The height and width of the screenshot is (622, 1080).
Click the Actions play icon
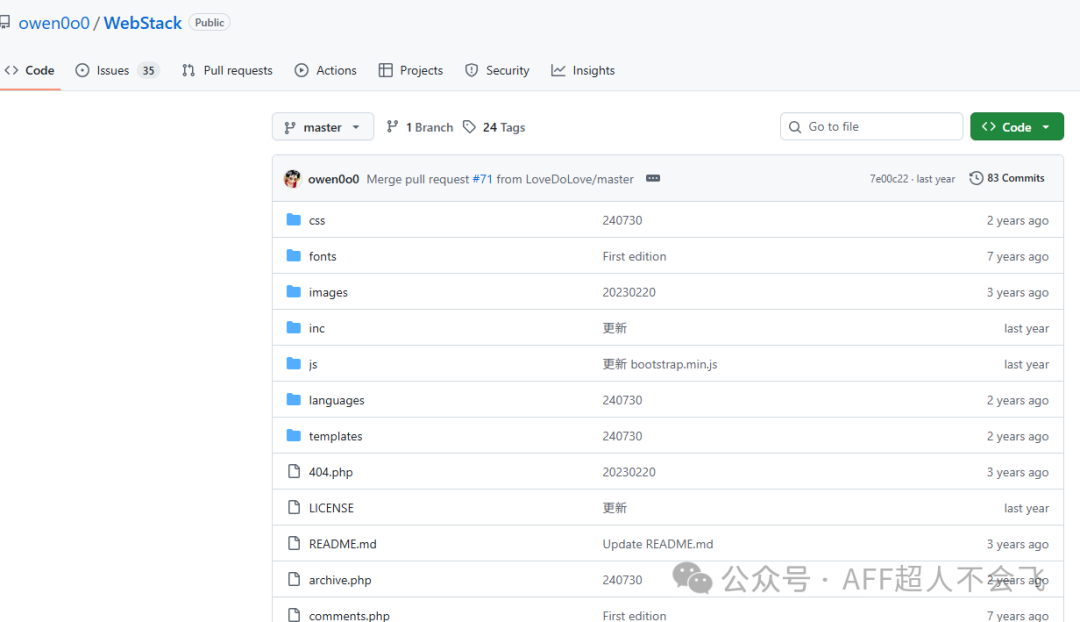(301, 70)
